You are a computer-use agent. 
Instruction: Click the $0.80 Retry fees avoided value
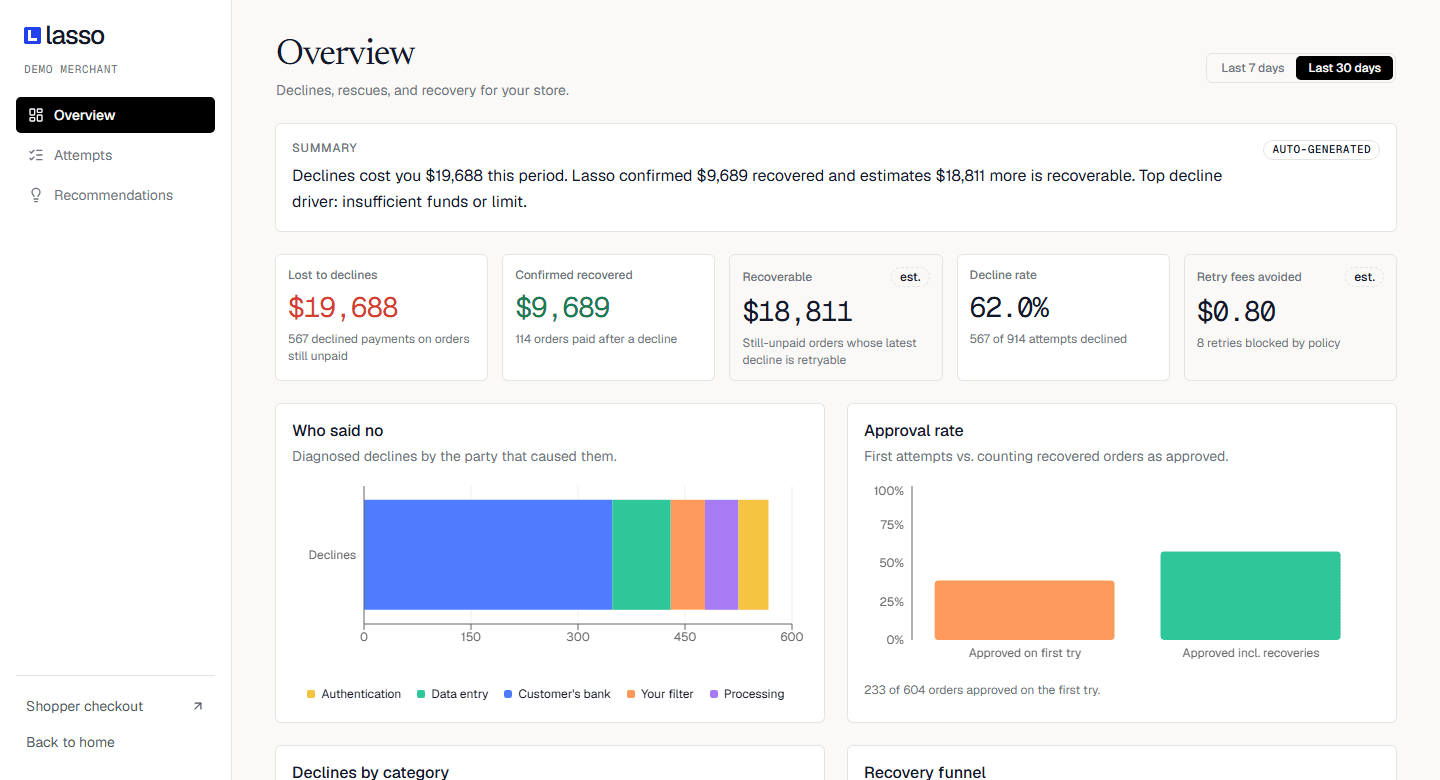coord(1236,311)
